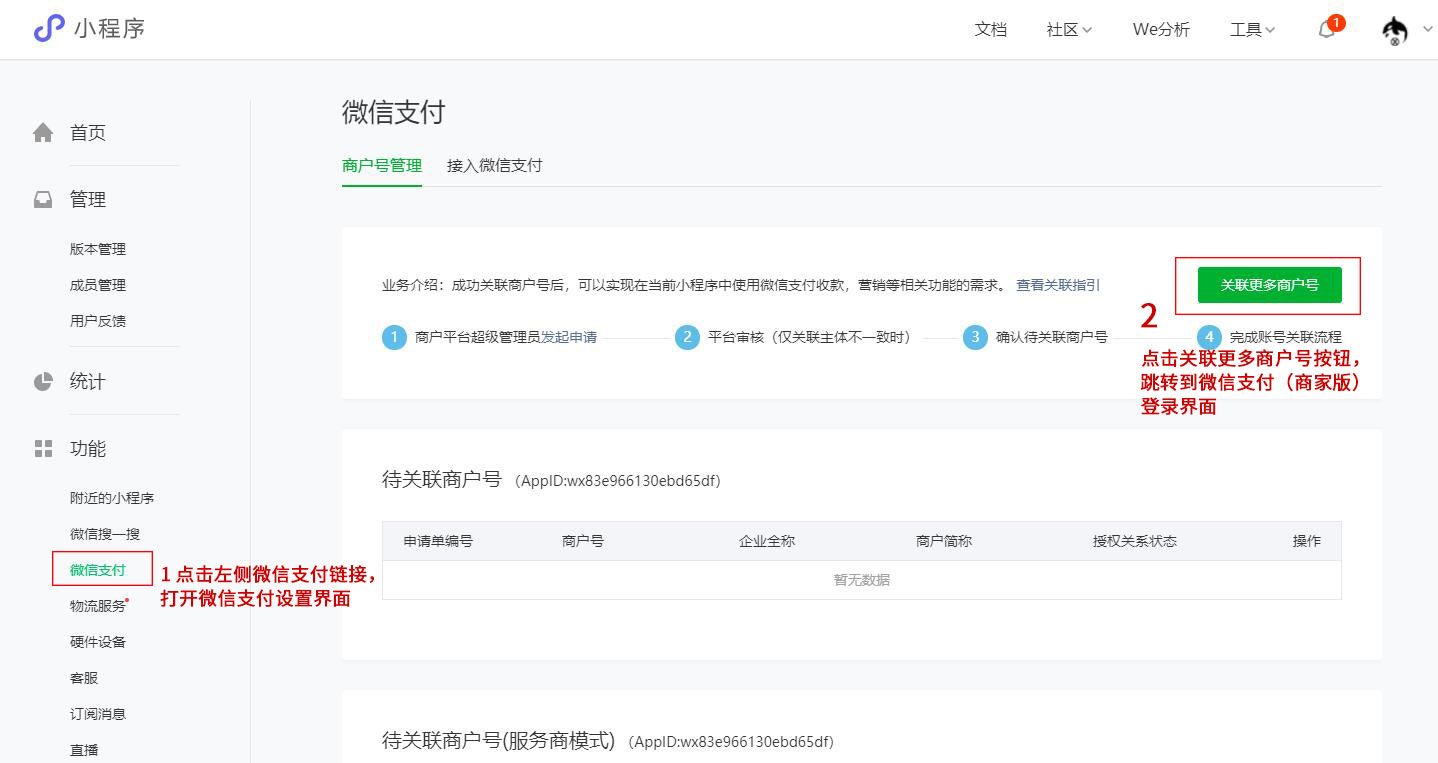Open 版本管理 in the sidebar
The height and width of the screenshot is (763, 1438).
[x=98, y=249]
